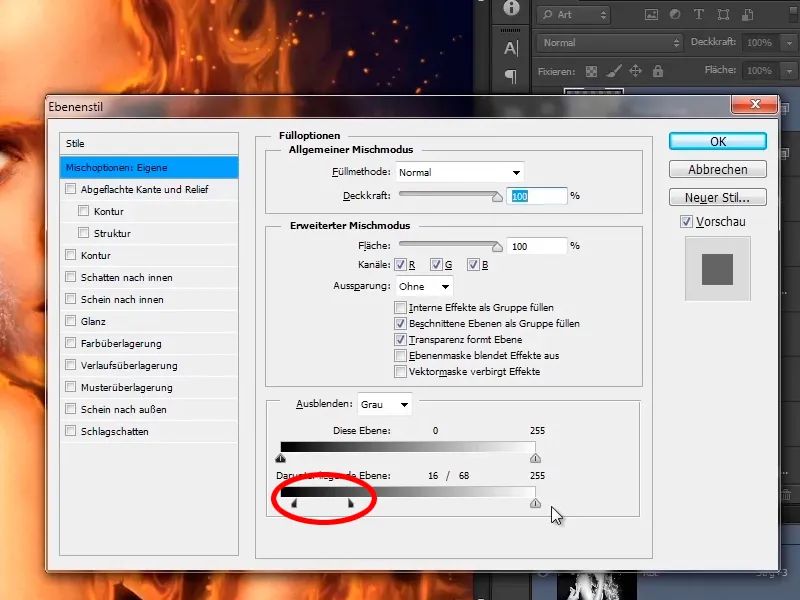Lock layer position move icon
Image resolution: width=800 pixels, height=600 pixels.
tap(636, 71)
